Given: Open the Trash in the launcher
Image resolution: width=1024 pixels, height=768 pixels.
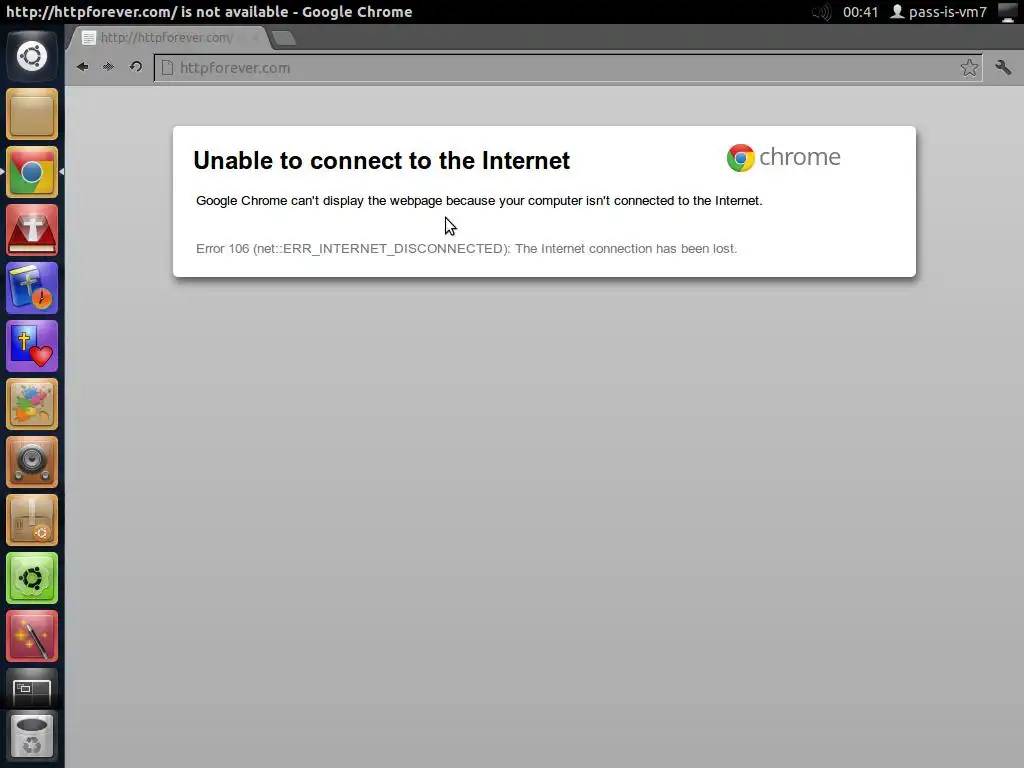Looking at the screenshot, I should point(32,737).
